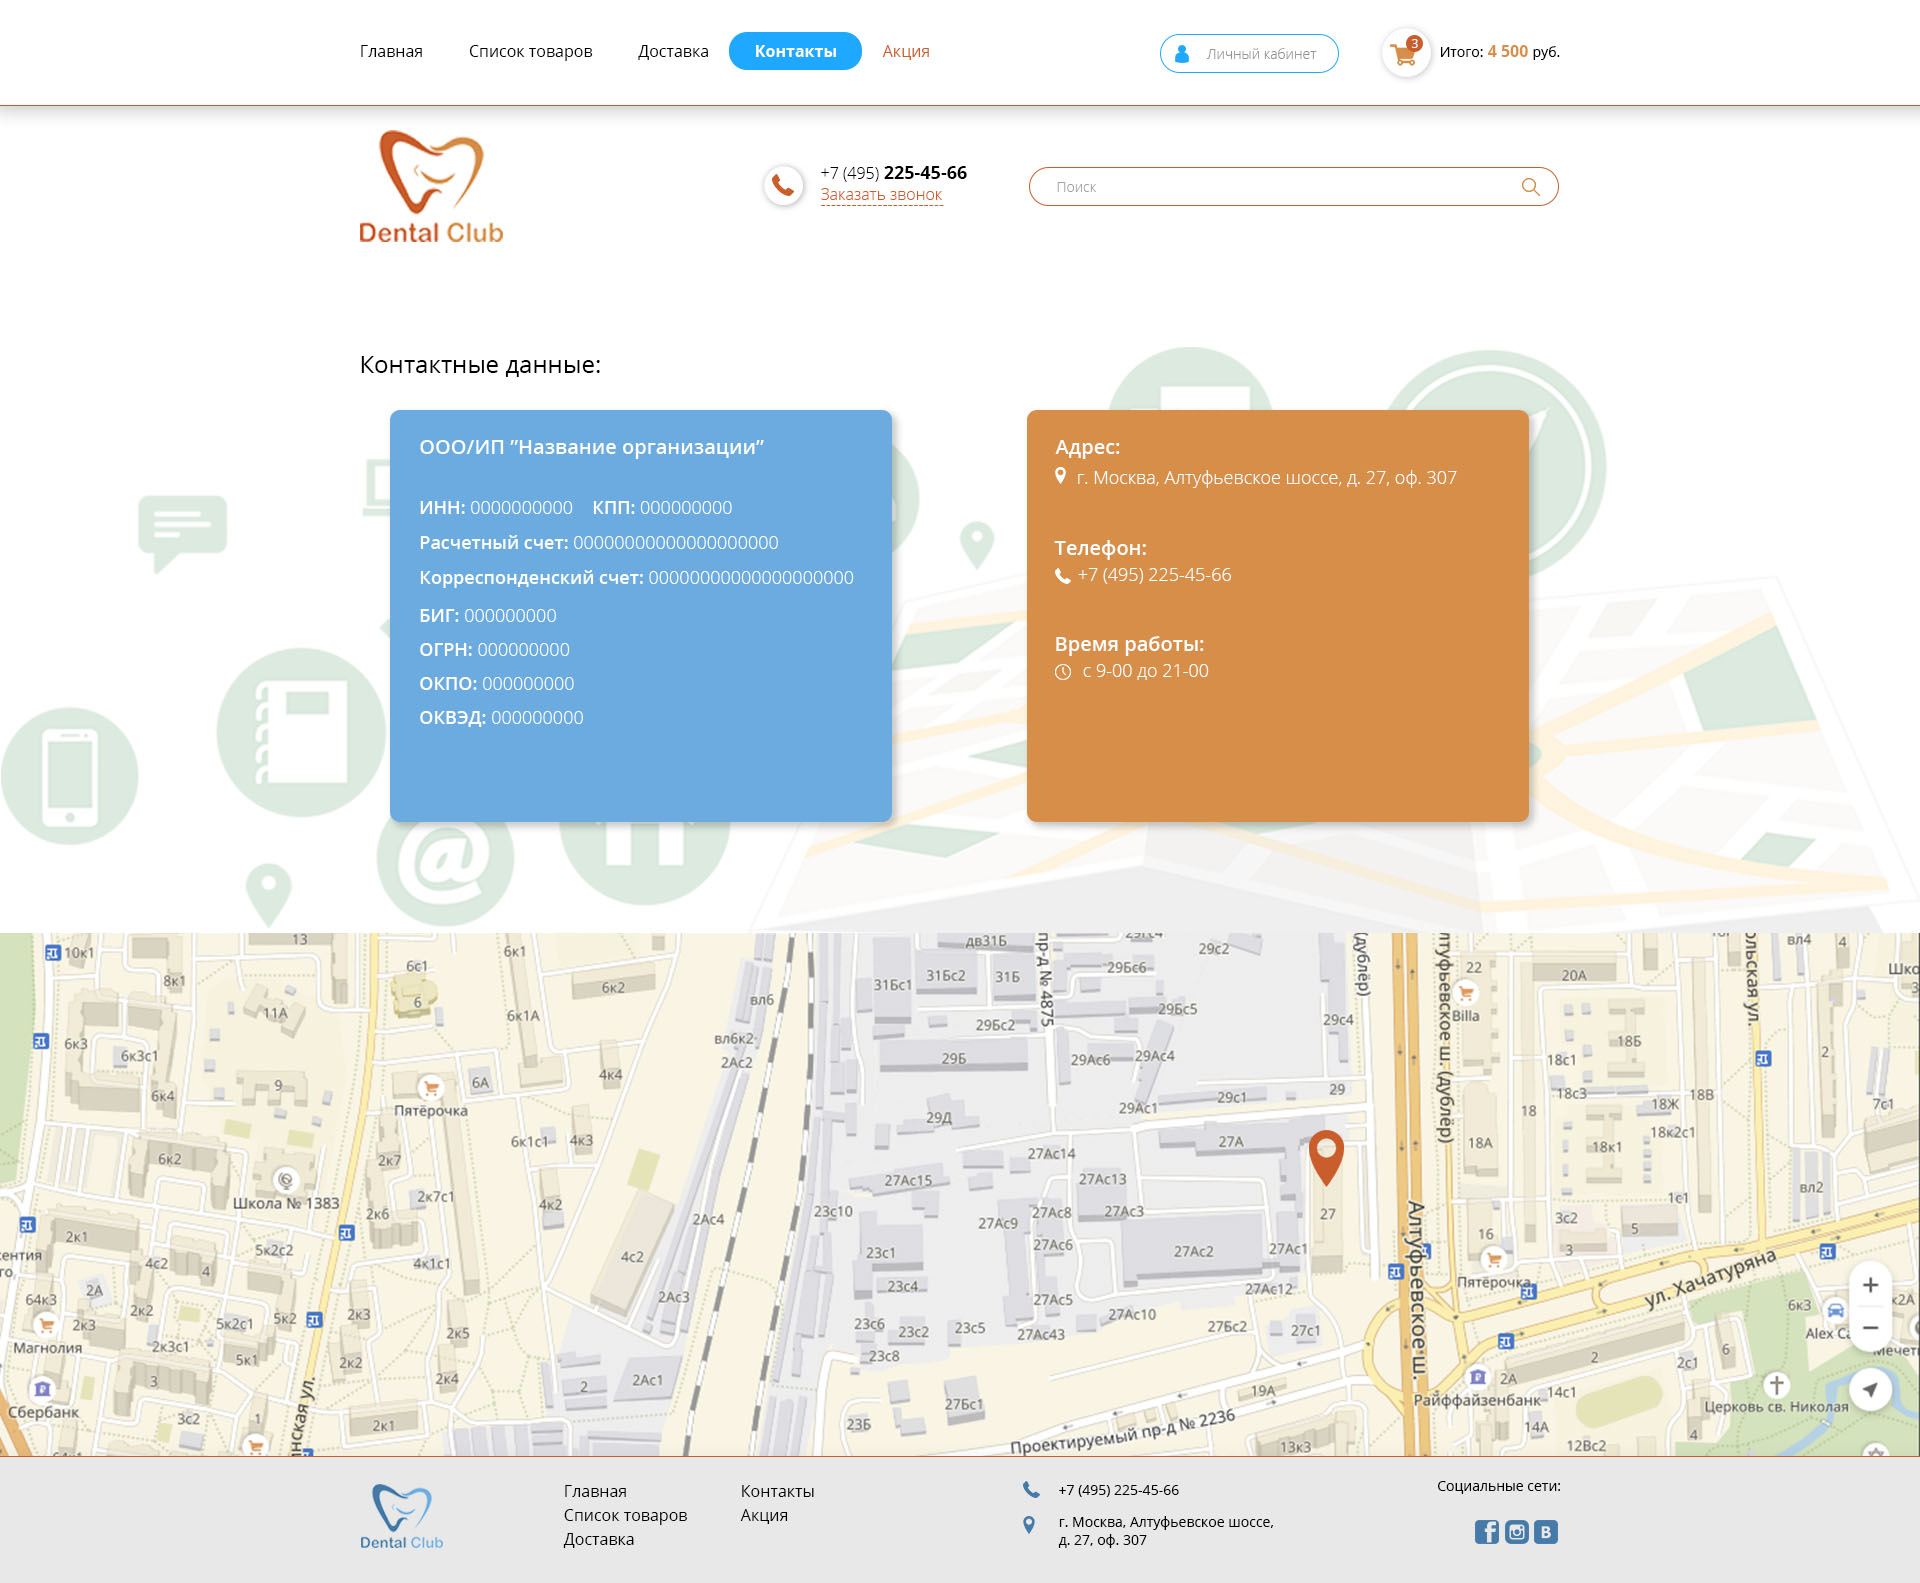Image resolution: width=1920 pixels, height=1583 pixels.
Task: Click the map geolocation arrow button
Action: (x=1870, y=1389)
